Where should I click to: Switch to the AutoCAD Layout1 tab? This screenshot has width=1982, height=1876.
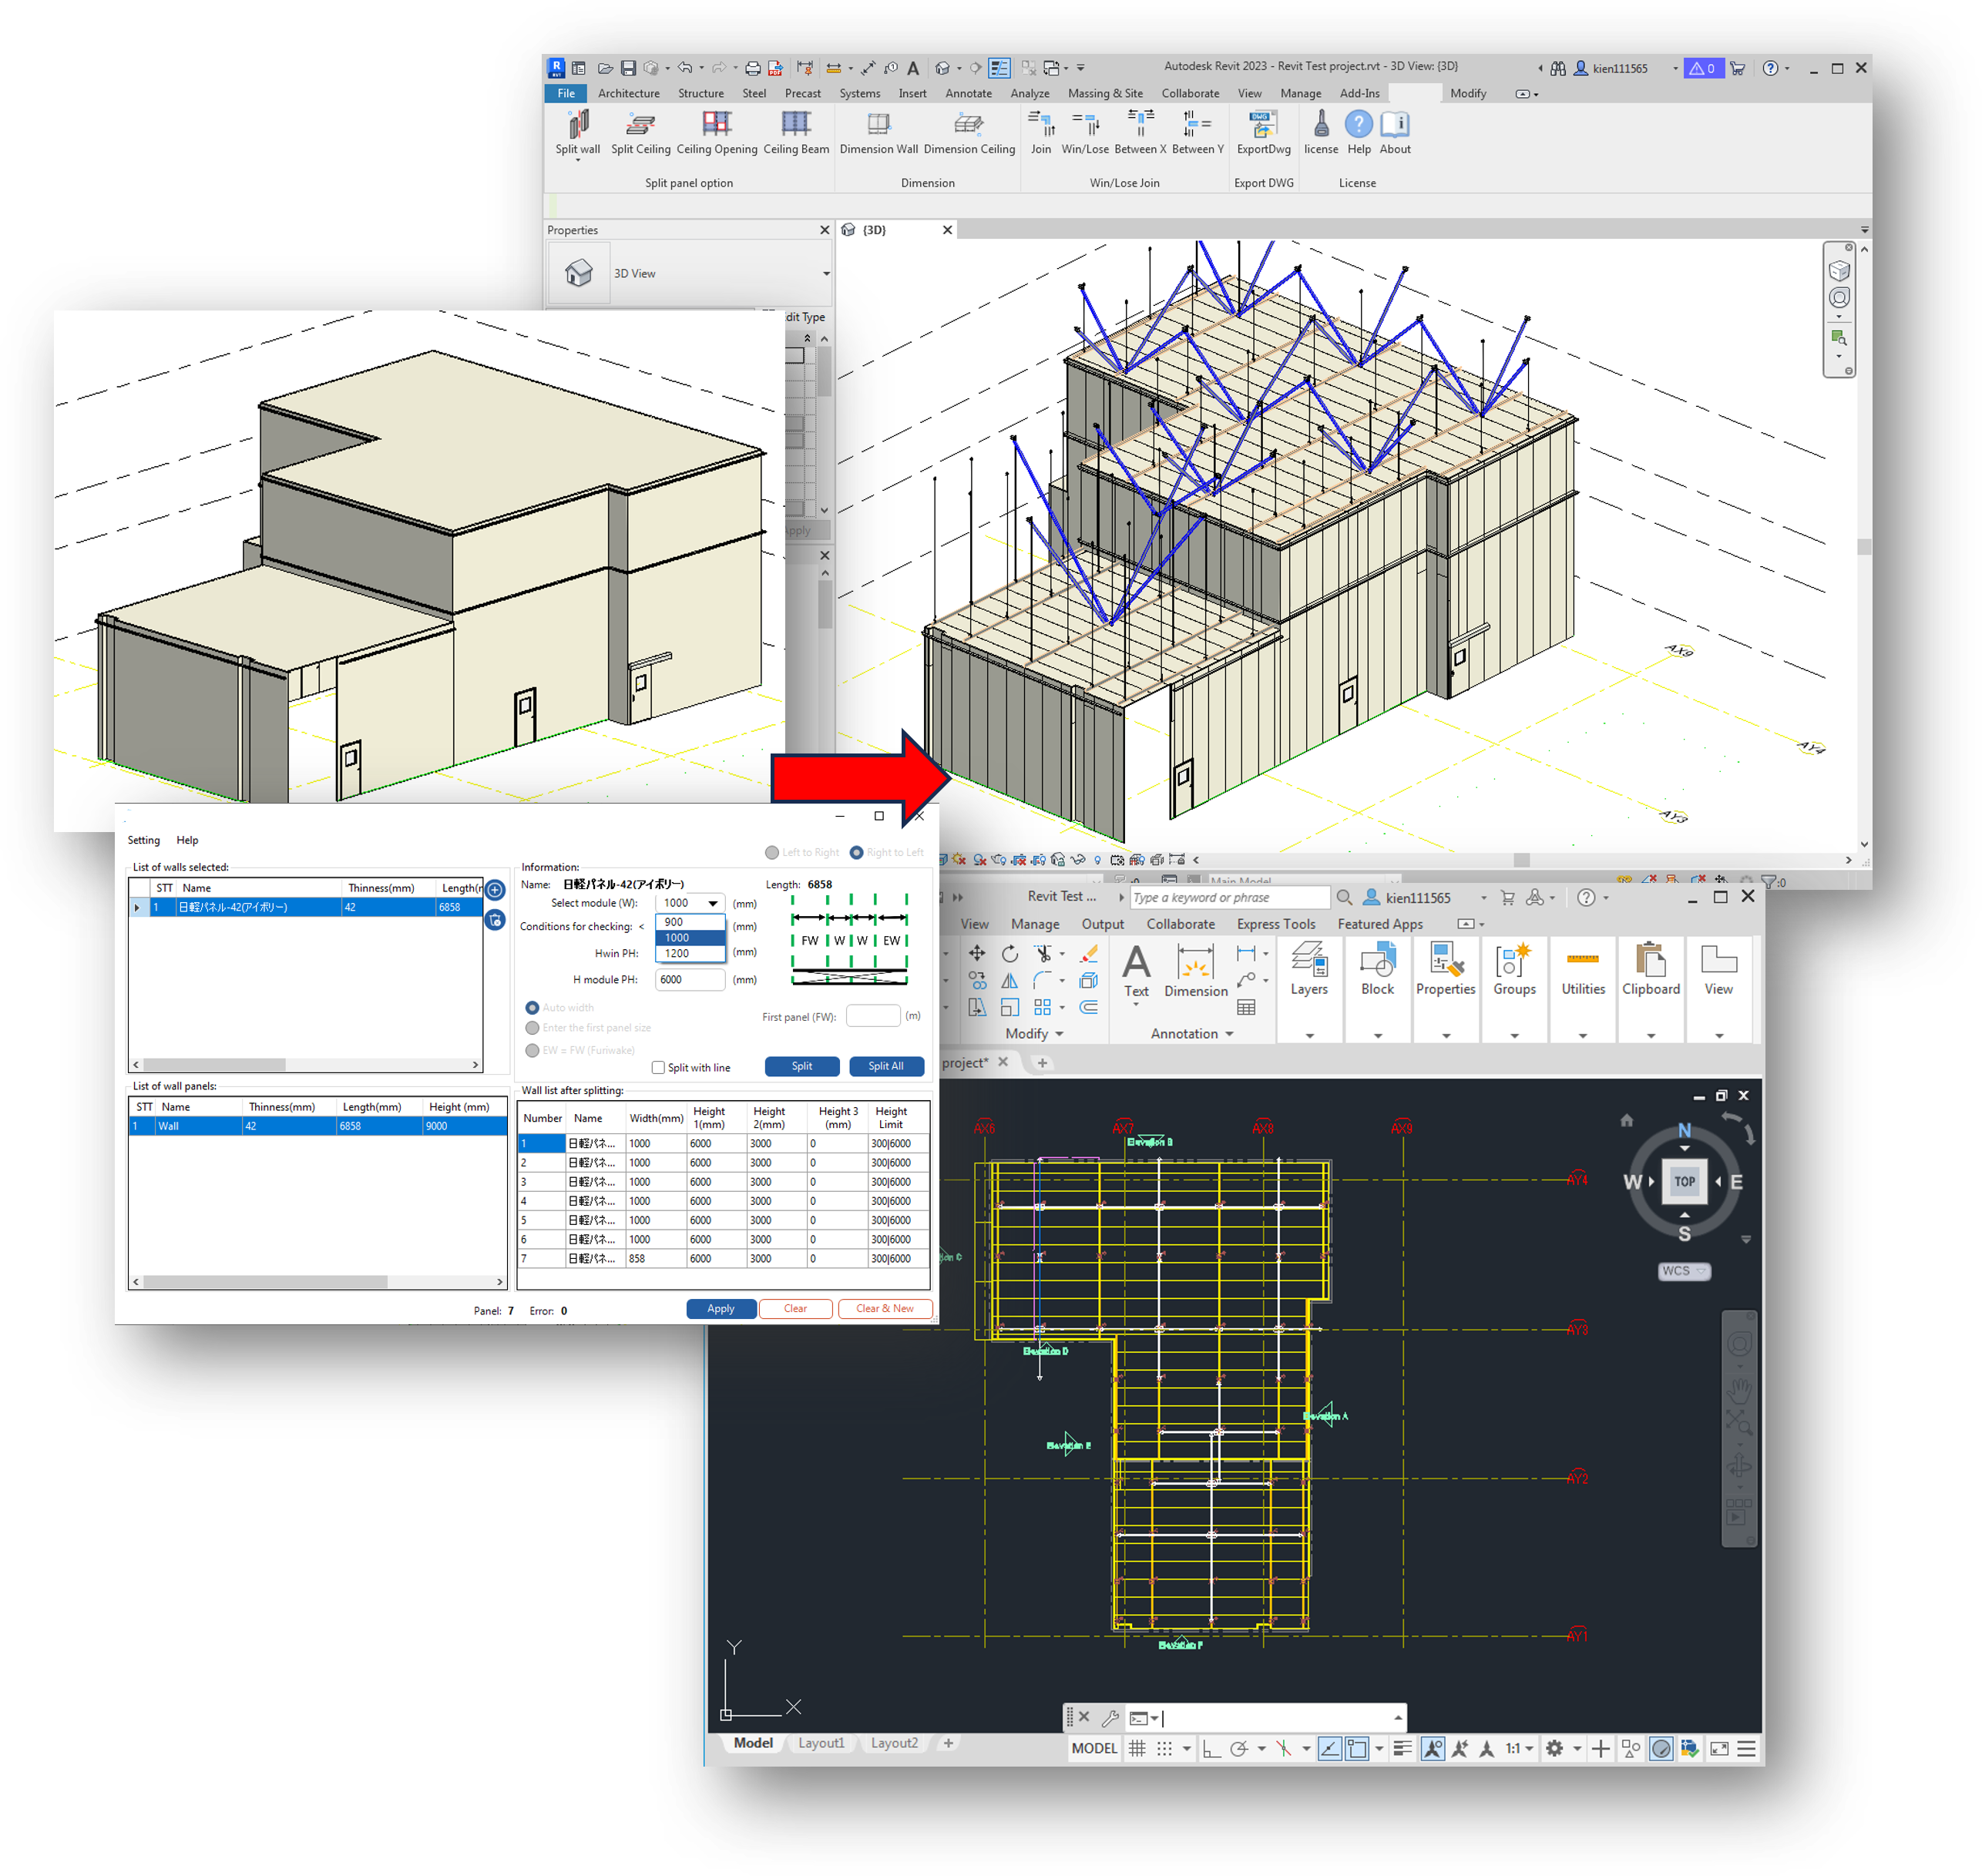tap(821, 1743)
